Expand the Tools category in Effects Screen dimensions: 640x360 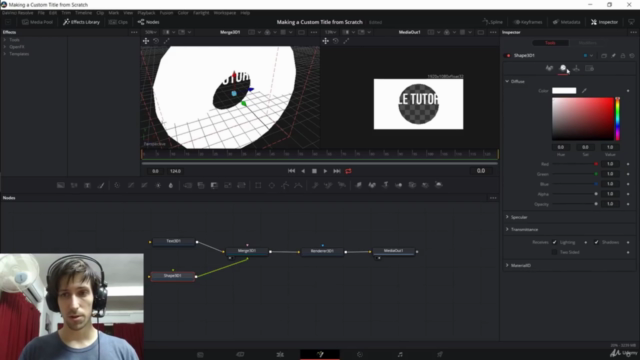(x=5, y=40)
